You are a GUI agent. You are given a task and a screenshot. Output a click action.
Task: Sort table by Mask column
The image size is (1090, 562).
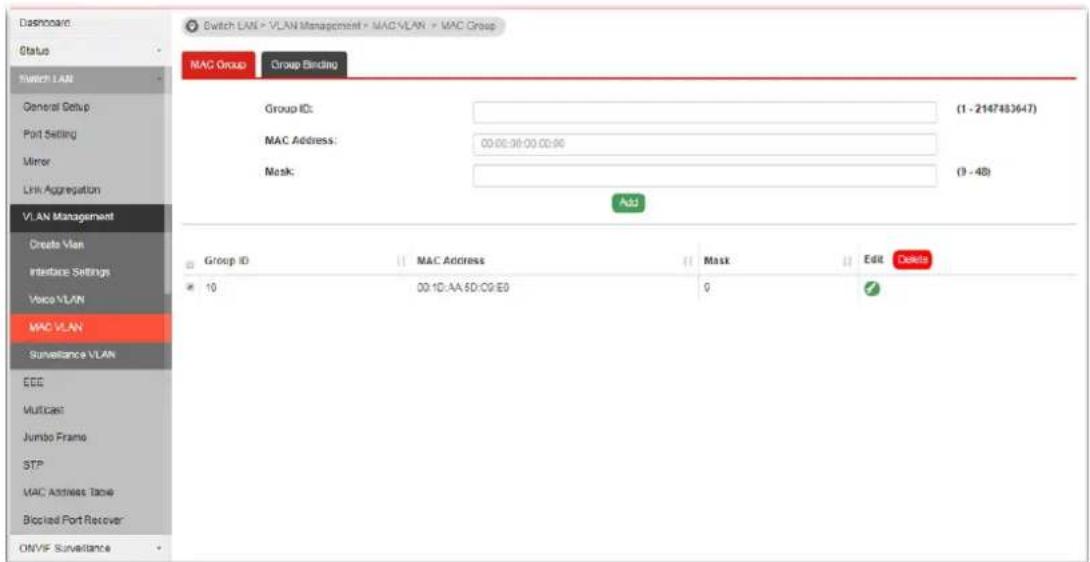click(847, 261)
